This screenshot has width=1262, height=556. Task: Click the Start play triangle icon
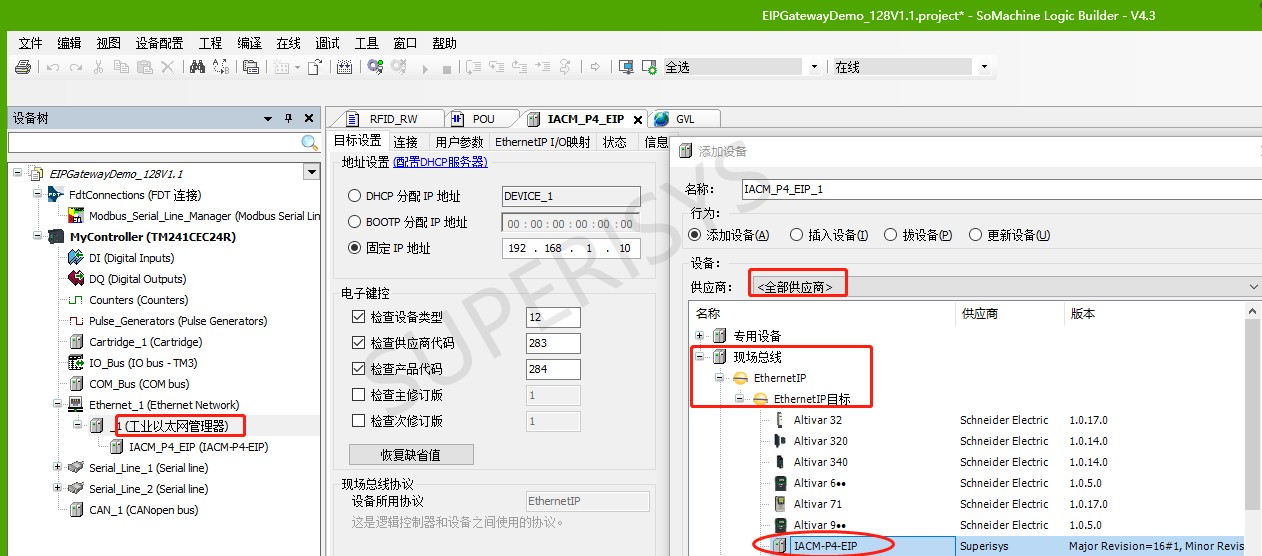[424, 67]
